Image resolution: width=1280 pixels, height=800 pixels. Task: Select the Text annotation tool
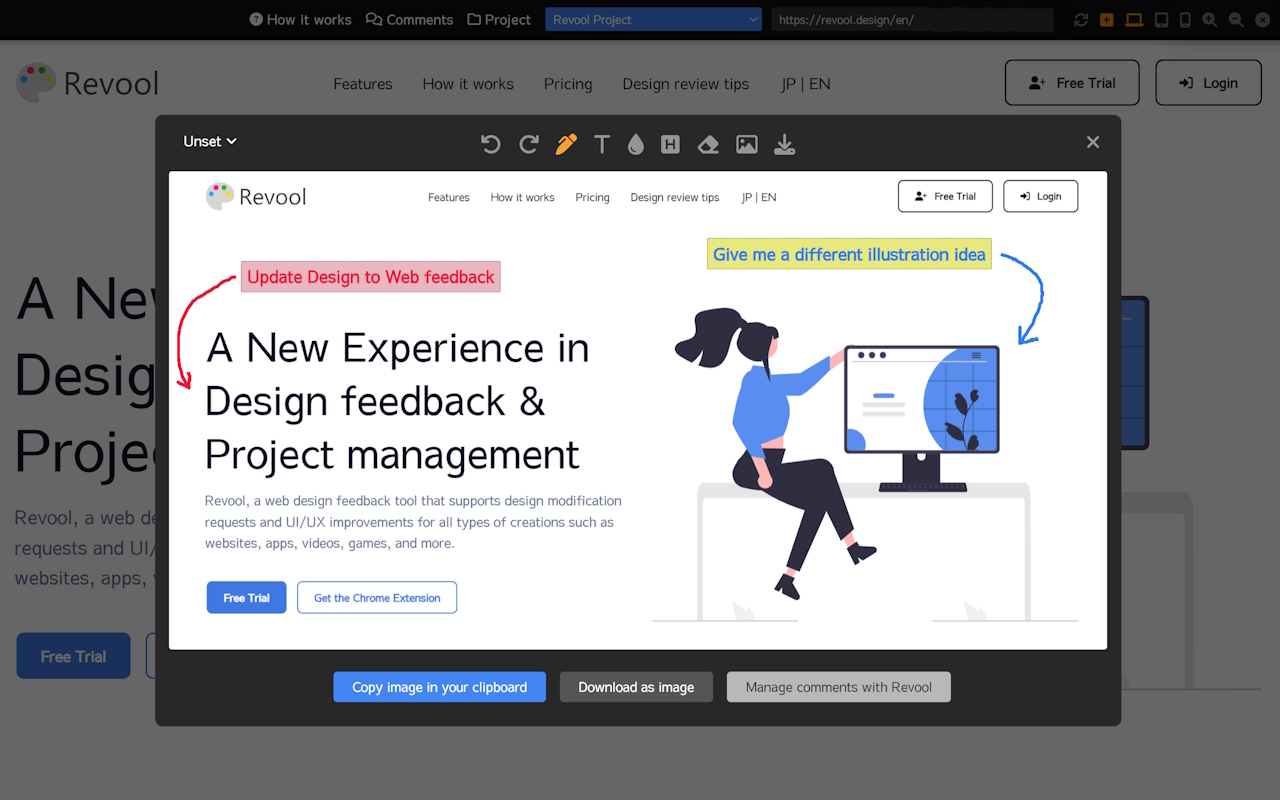click(602, 144)
